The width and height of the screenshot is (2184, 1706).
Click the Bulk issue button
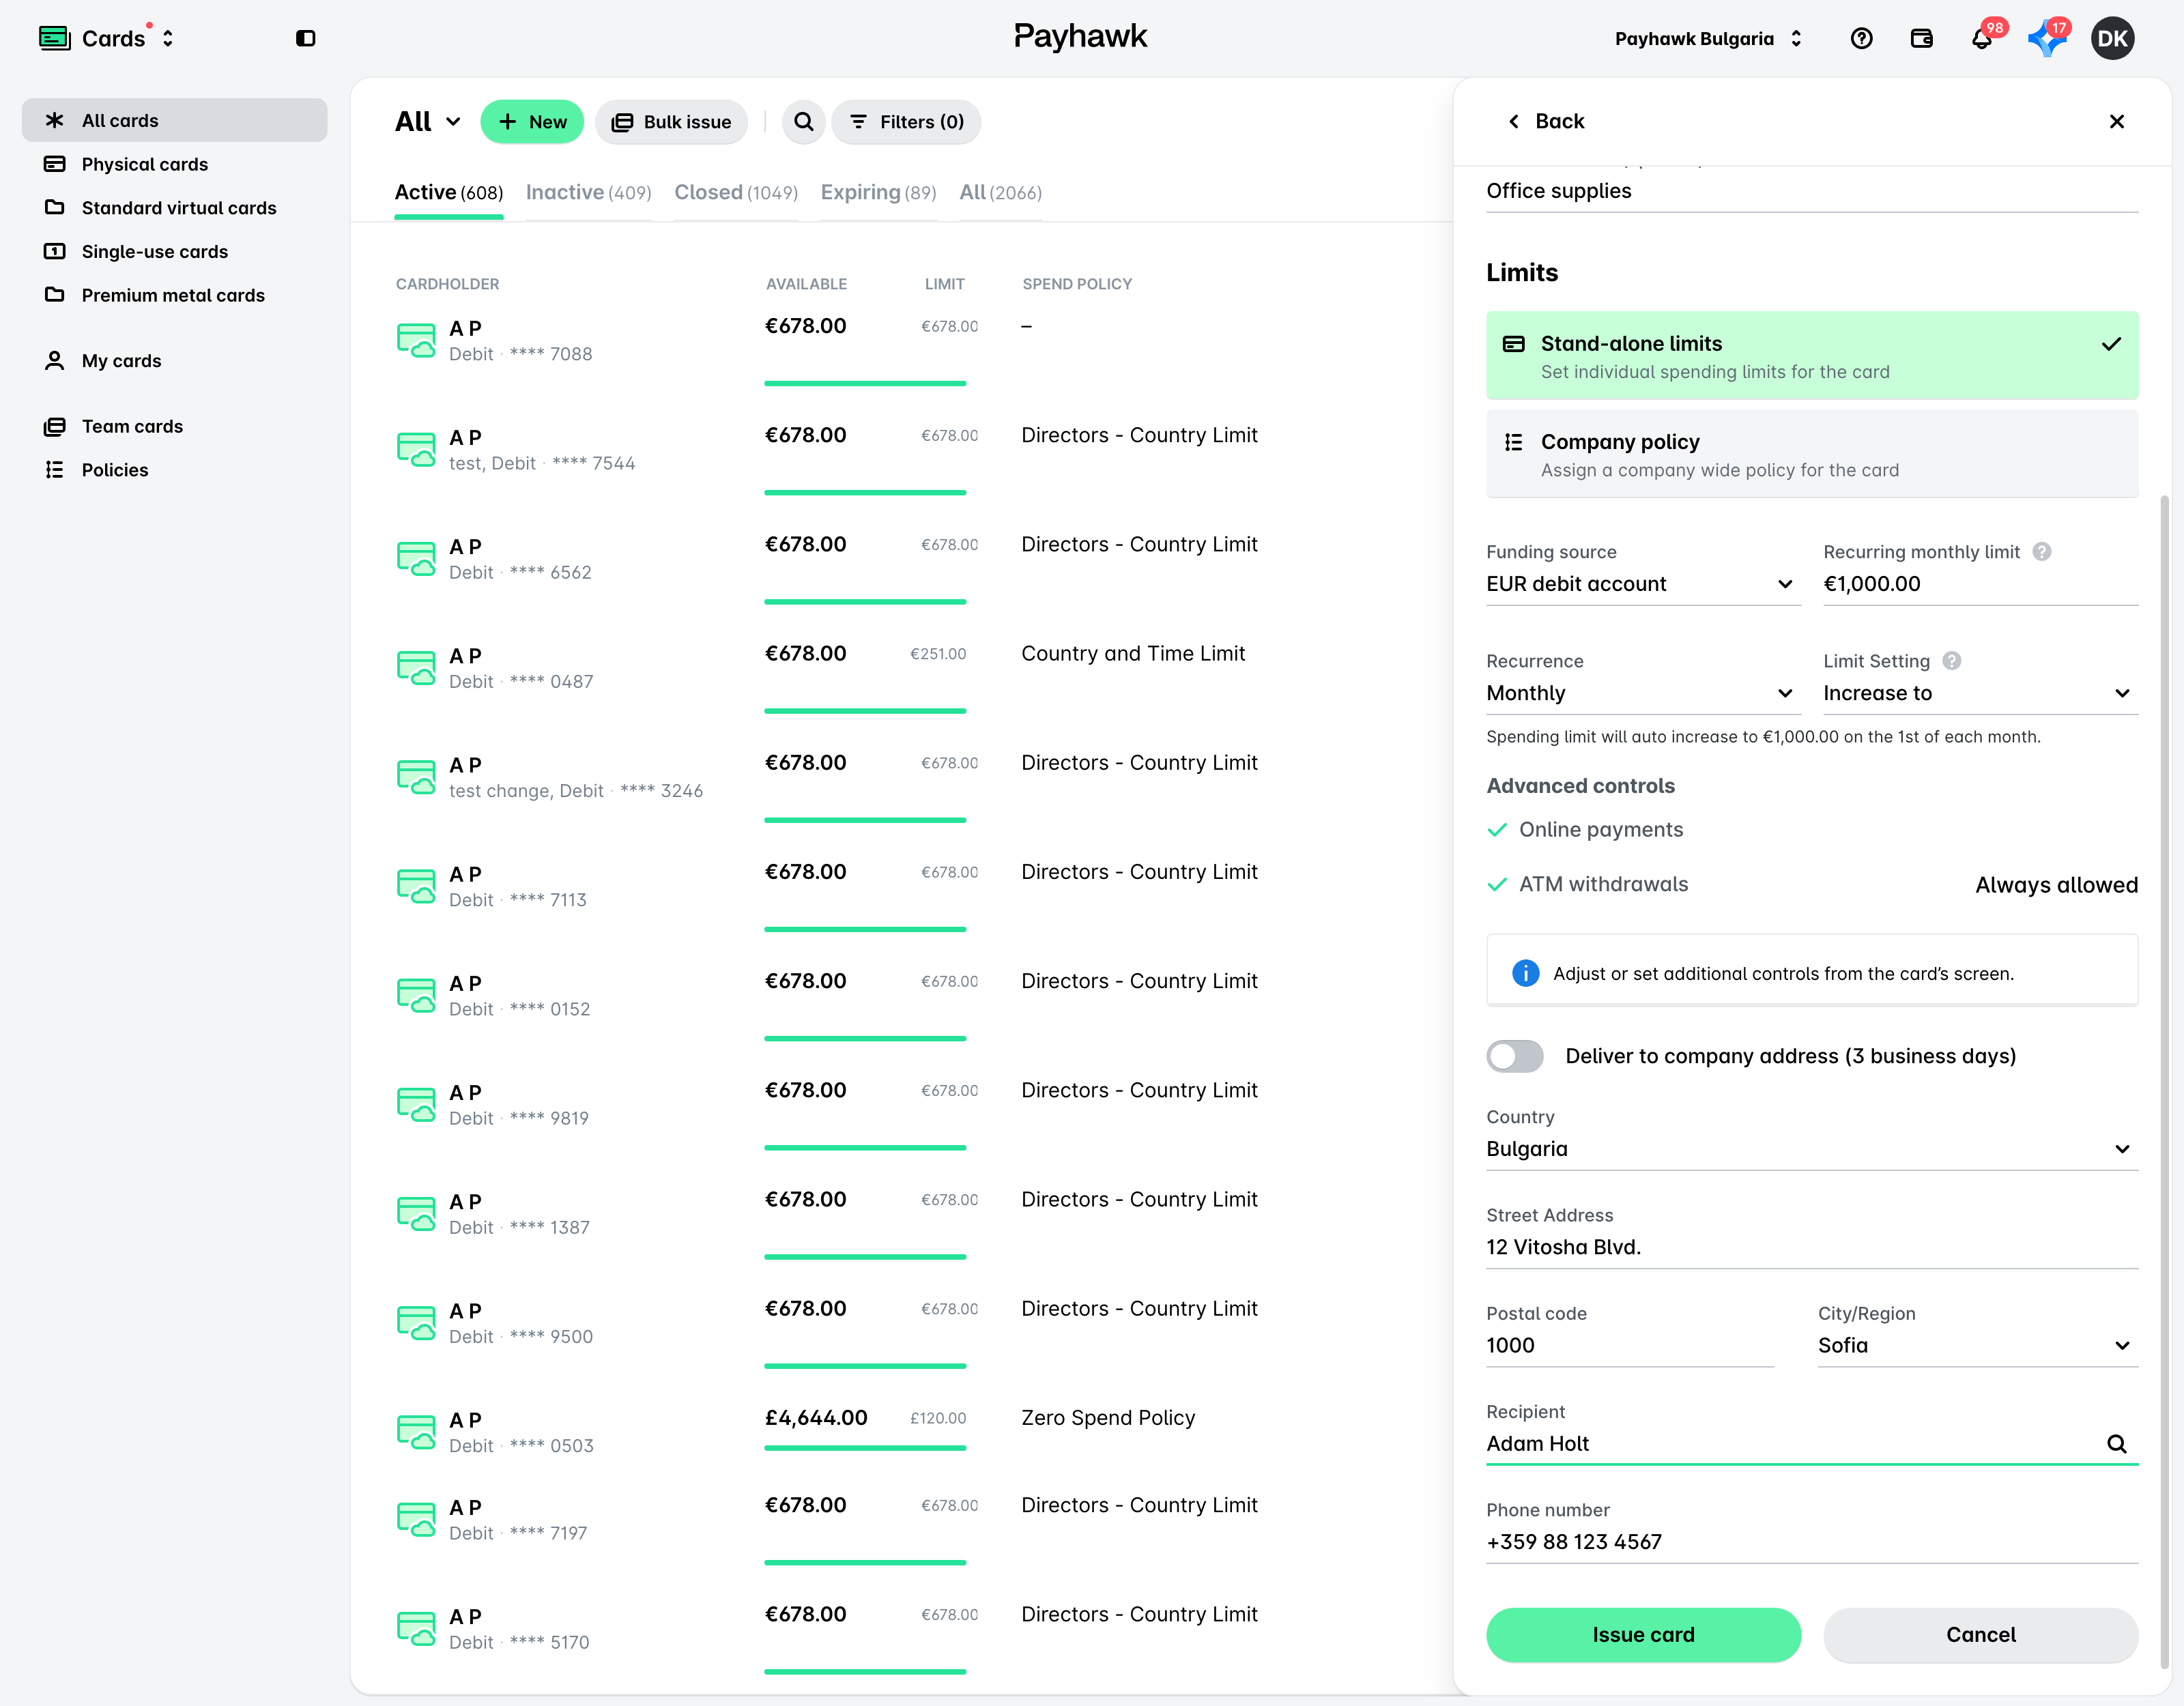tap(671, 122)
